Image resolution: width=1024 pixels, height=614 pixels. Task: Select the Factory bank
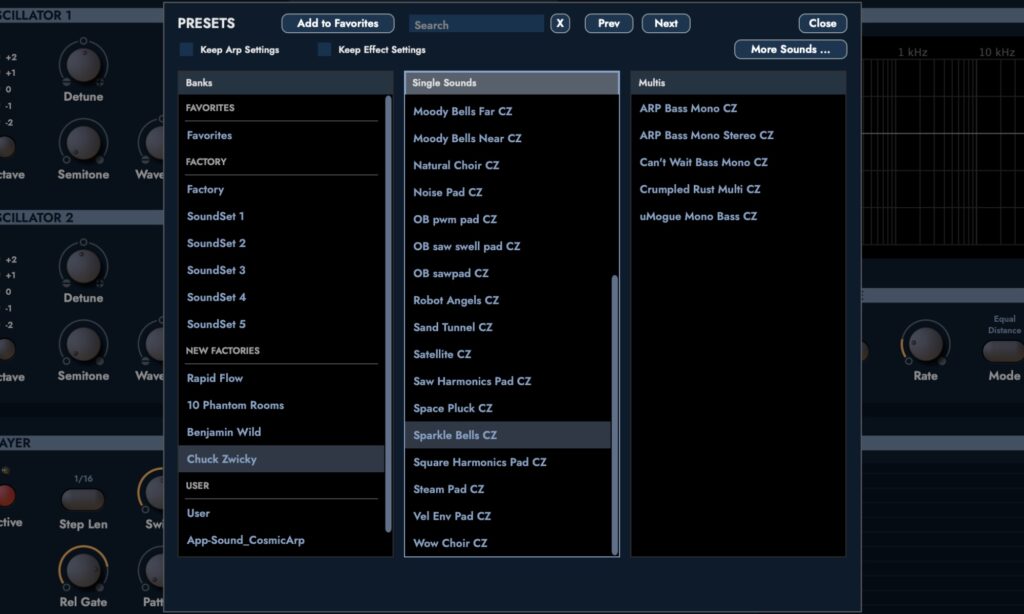[281, 189]
